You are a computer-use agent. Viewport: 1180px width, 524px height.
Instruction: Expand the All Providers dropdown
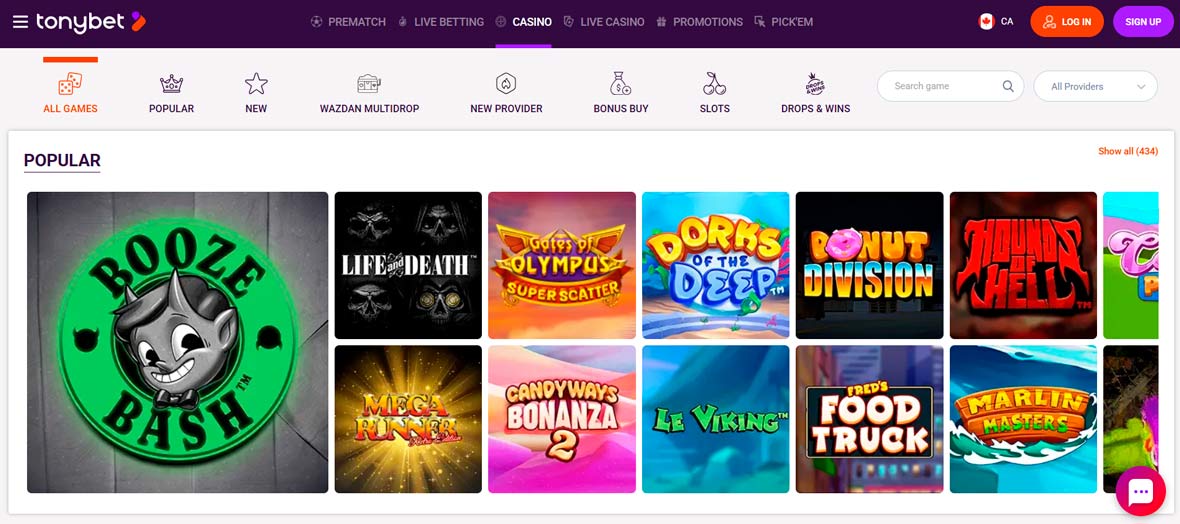1096,87
